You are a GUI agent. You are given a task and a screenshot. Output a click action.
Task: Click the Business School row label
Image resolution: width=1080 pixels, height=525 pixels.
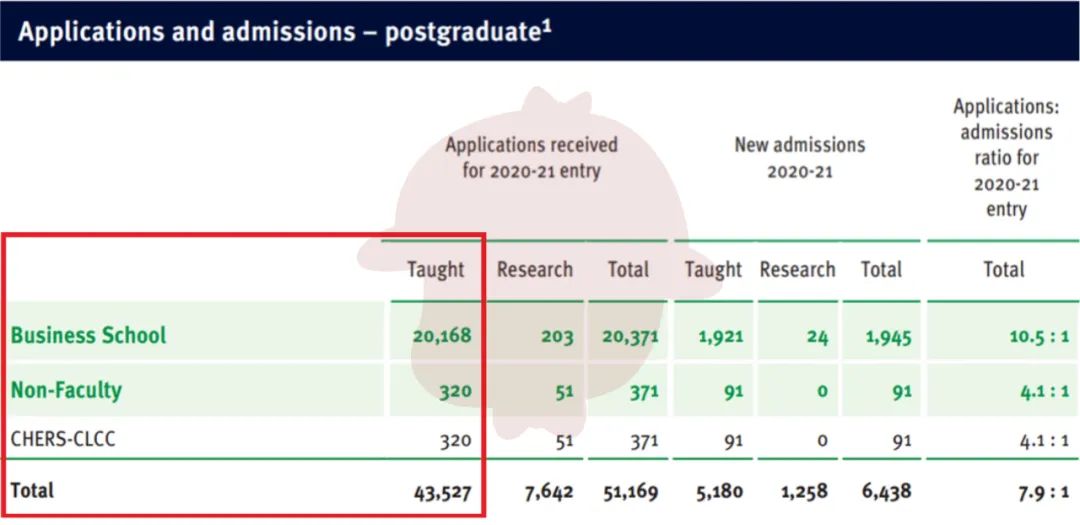(x=89, y=335)
